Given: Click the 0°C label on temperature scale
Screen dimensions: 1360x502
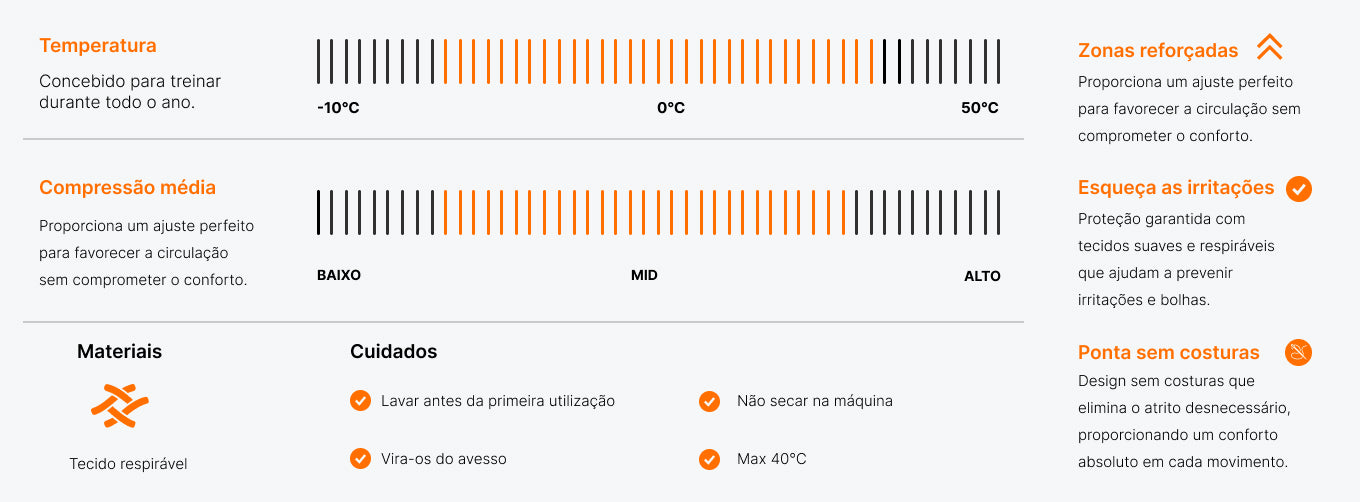Looking at the screenshot, I should tap(671, 108).
